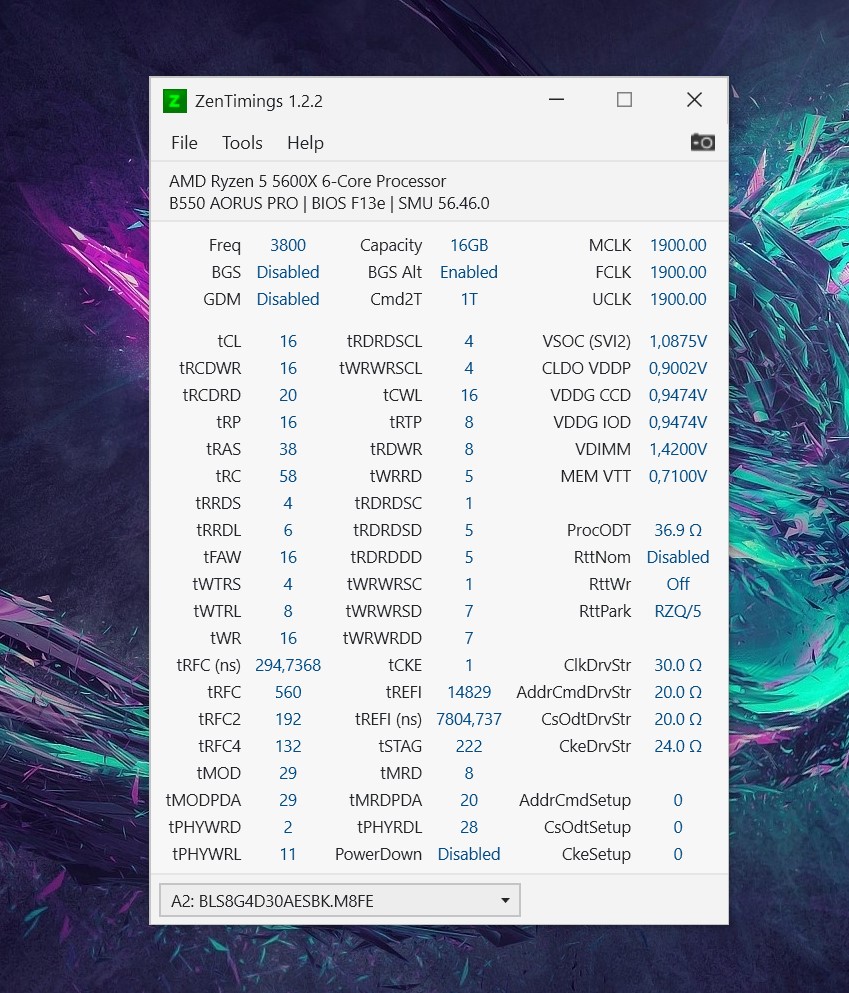Open the Tools menu

[242, 142]
